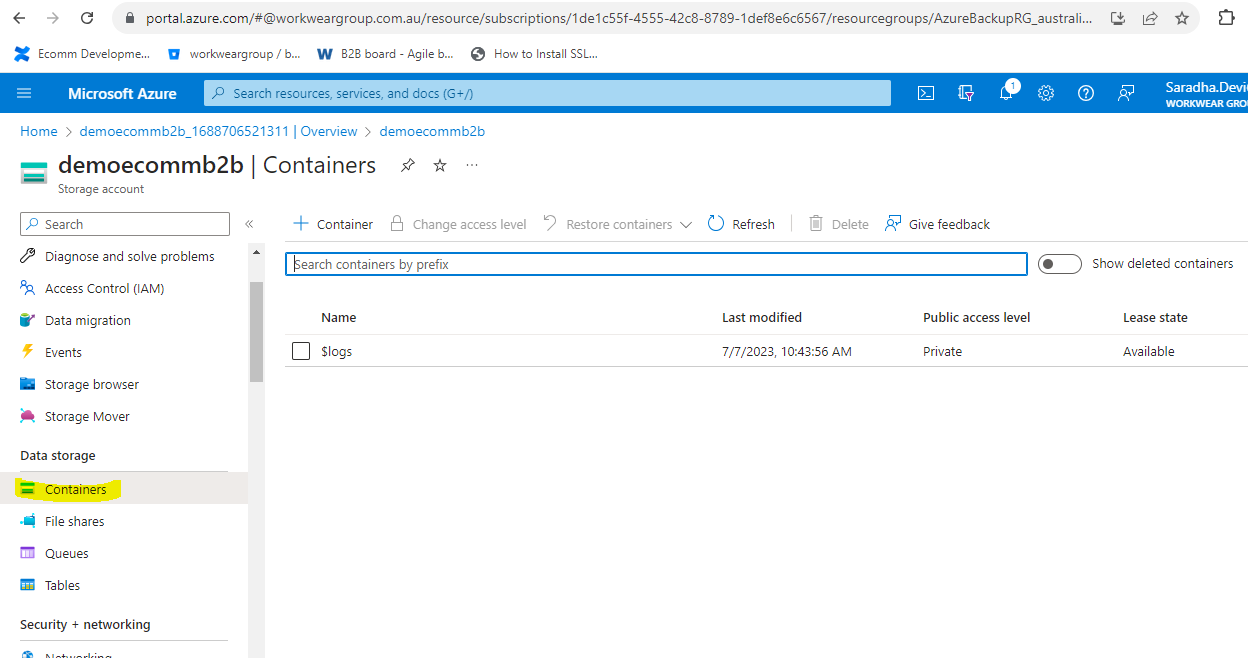Click the demoecommb2b breadcrumb link
This screenshot has width=1248, height=658.
pyautogui.click(x=432, y=131)
